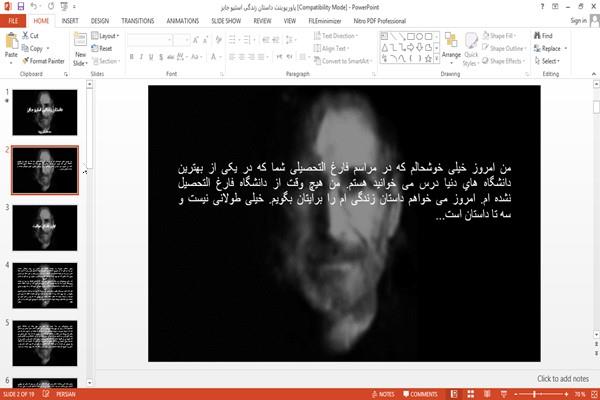Image resolution: width=600 pixels, height=400 pixels.
Task: Open the Align Text dropdown
Action: [x=331, y=48]
